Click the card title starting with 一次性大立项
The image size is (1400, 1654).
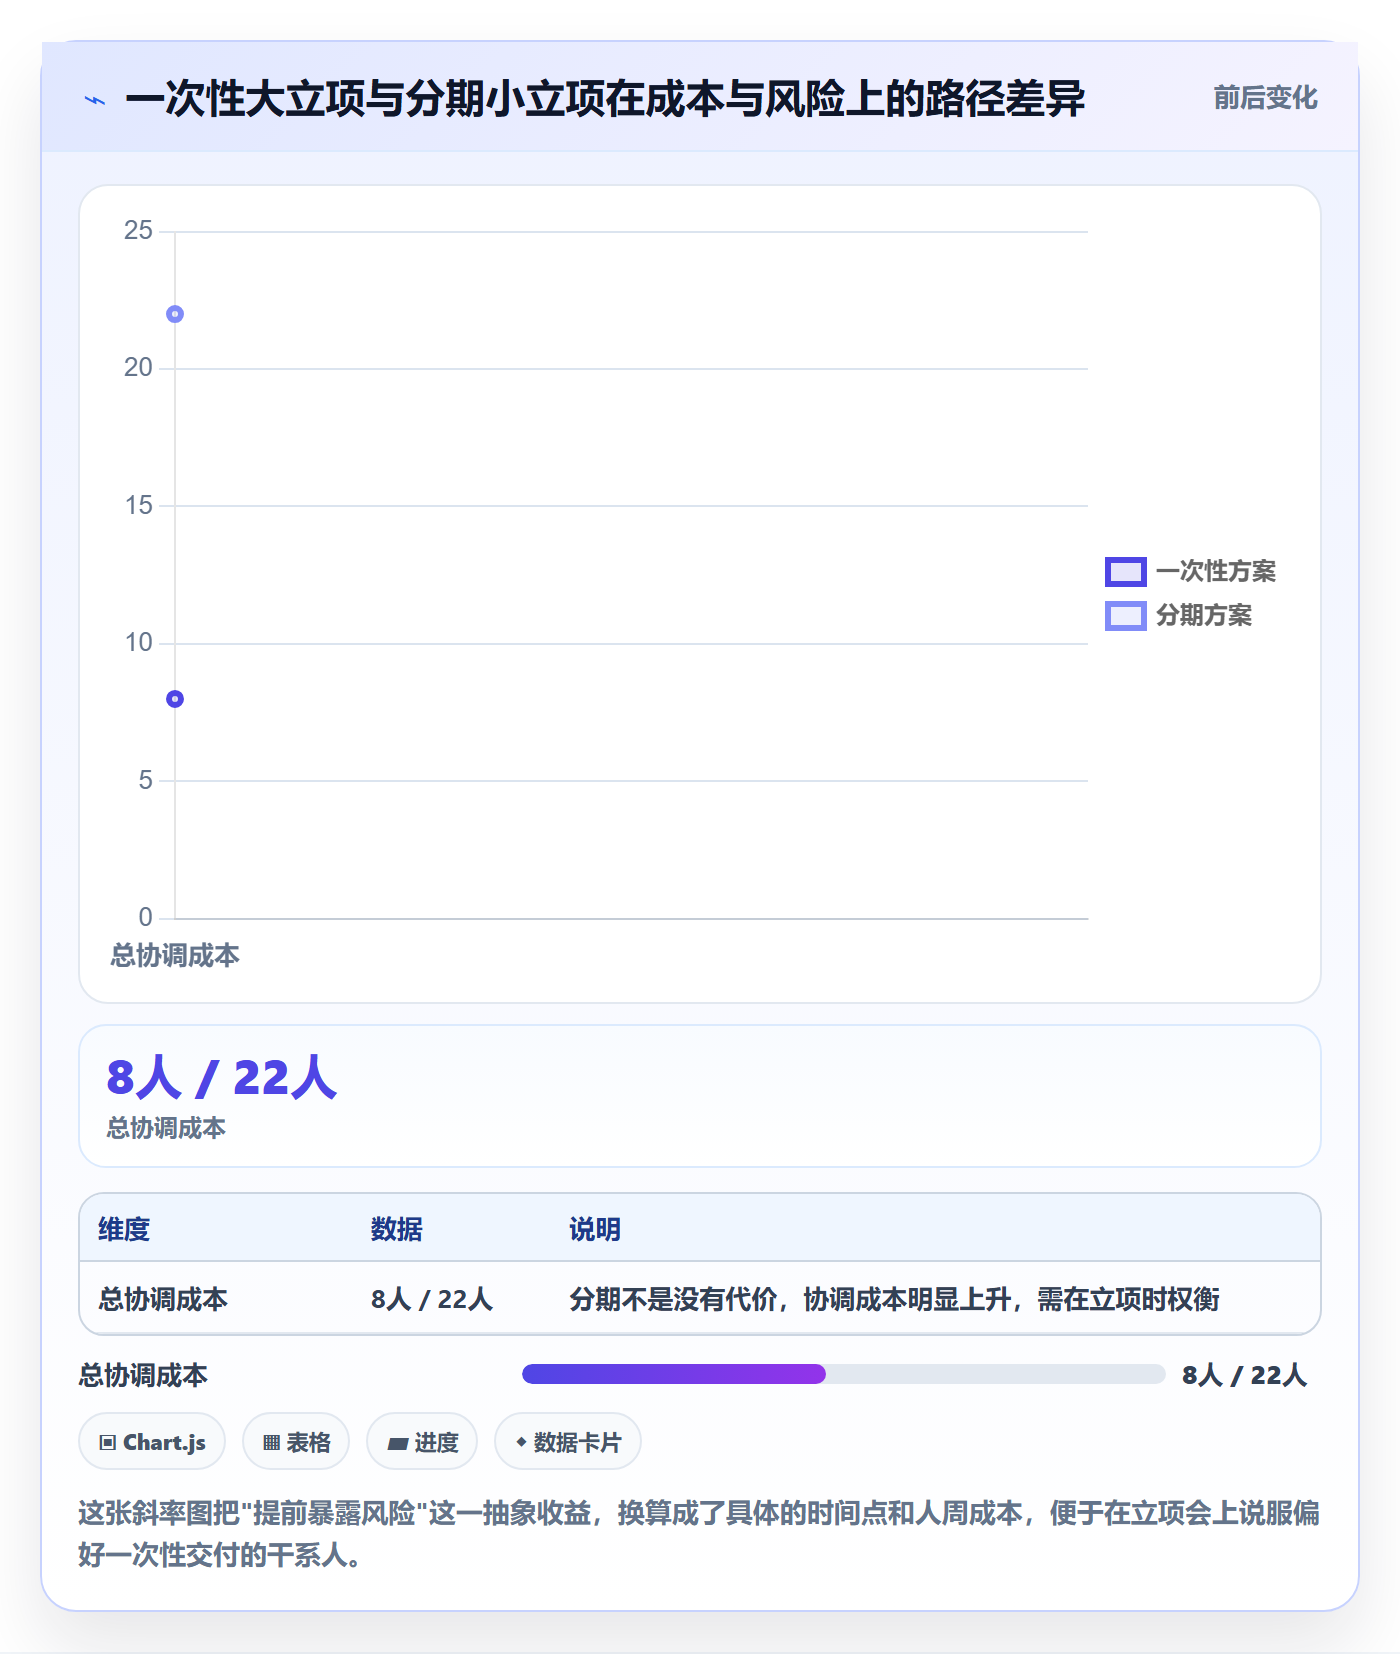pos(605,99)
